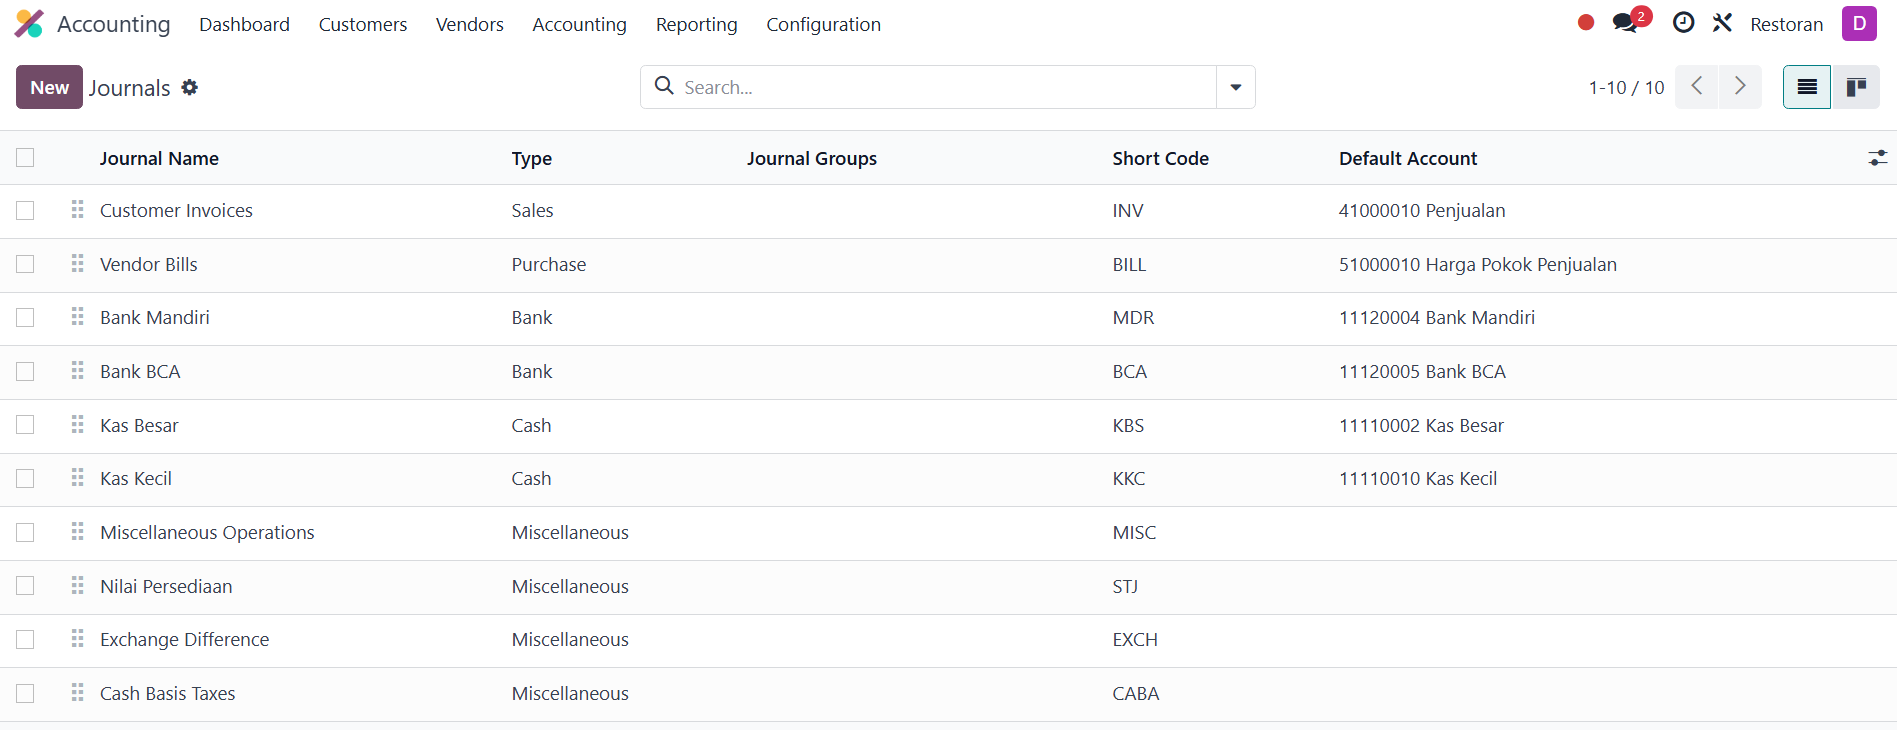Tick the Vendor Bills checkbox
Viewport: 1897px width, 730px height.
tap(25, 264)
